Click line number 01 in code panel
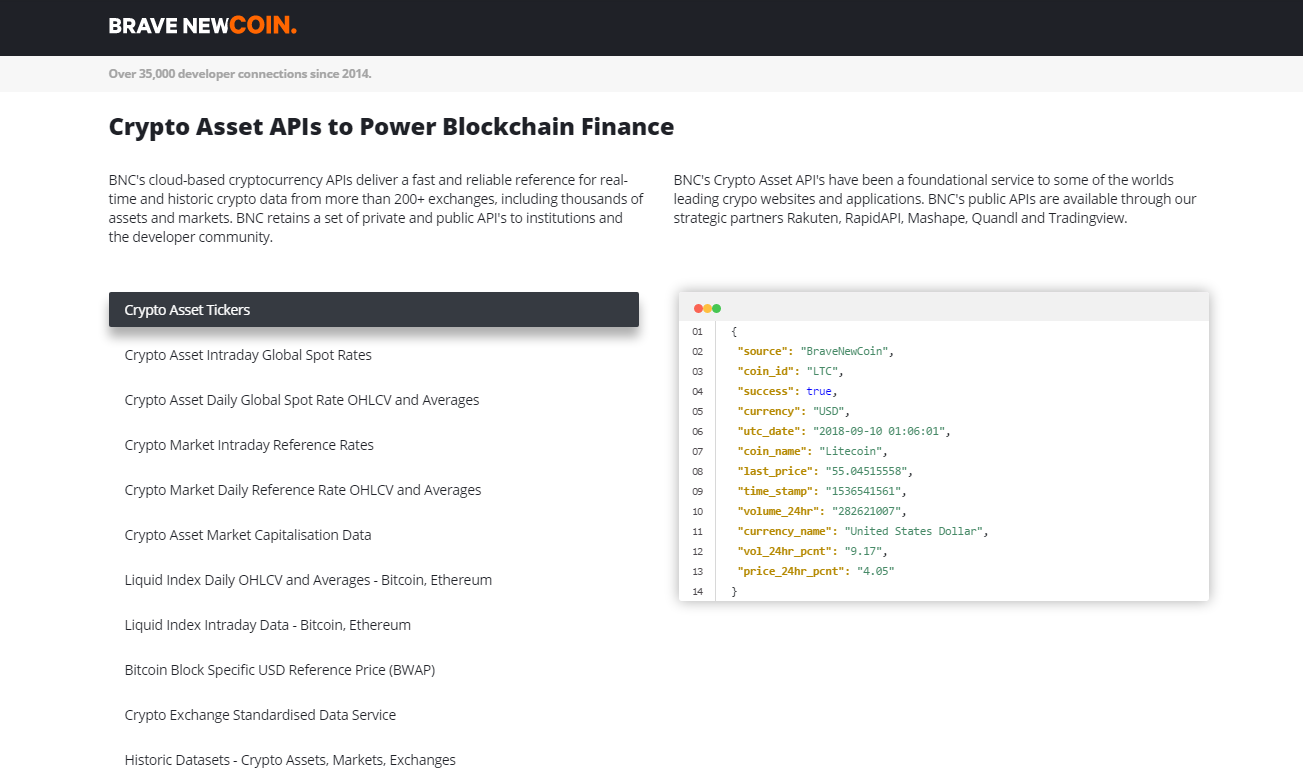Viewport: 1303px width, 784px height. pos(697,331)
